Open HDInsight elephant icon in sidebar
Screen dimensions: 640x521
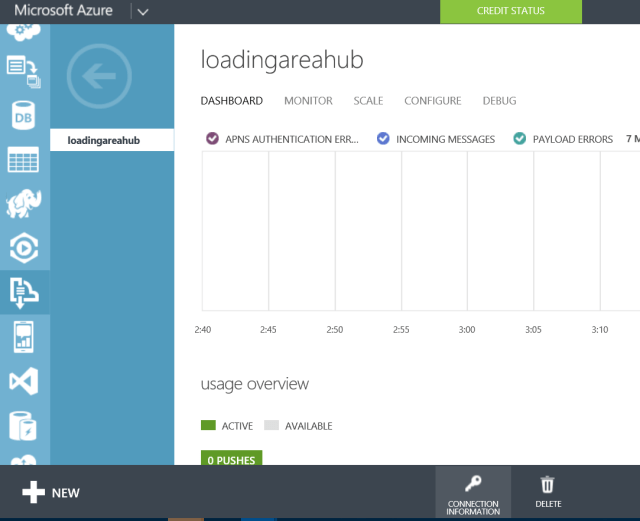(x=23, y=203)
